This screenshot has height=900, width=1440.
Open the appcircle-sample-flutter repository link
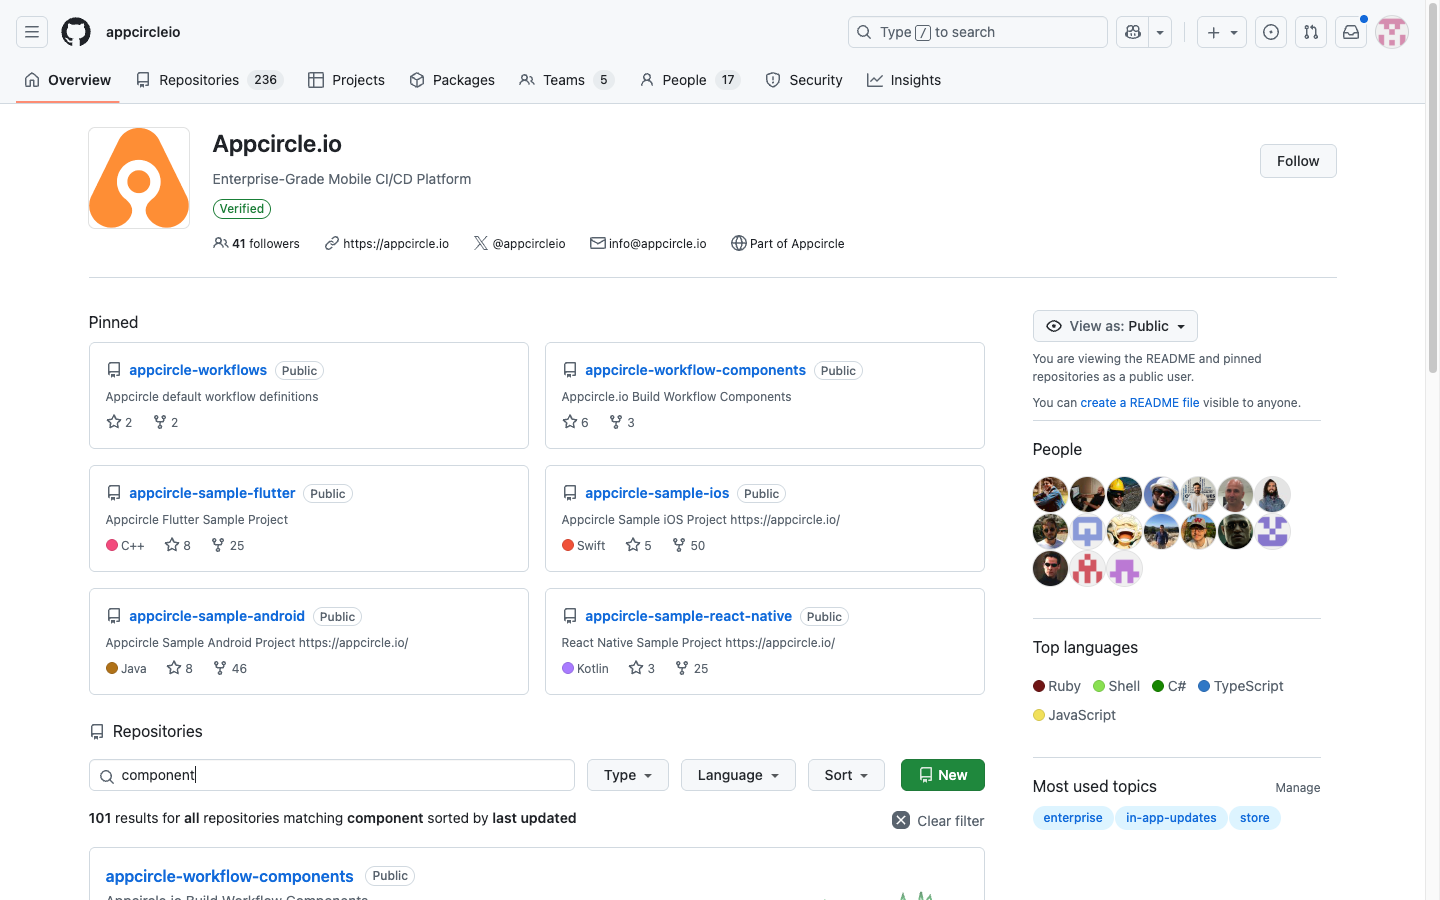(x=212, y=493)
